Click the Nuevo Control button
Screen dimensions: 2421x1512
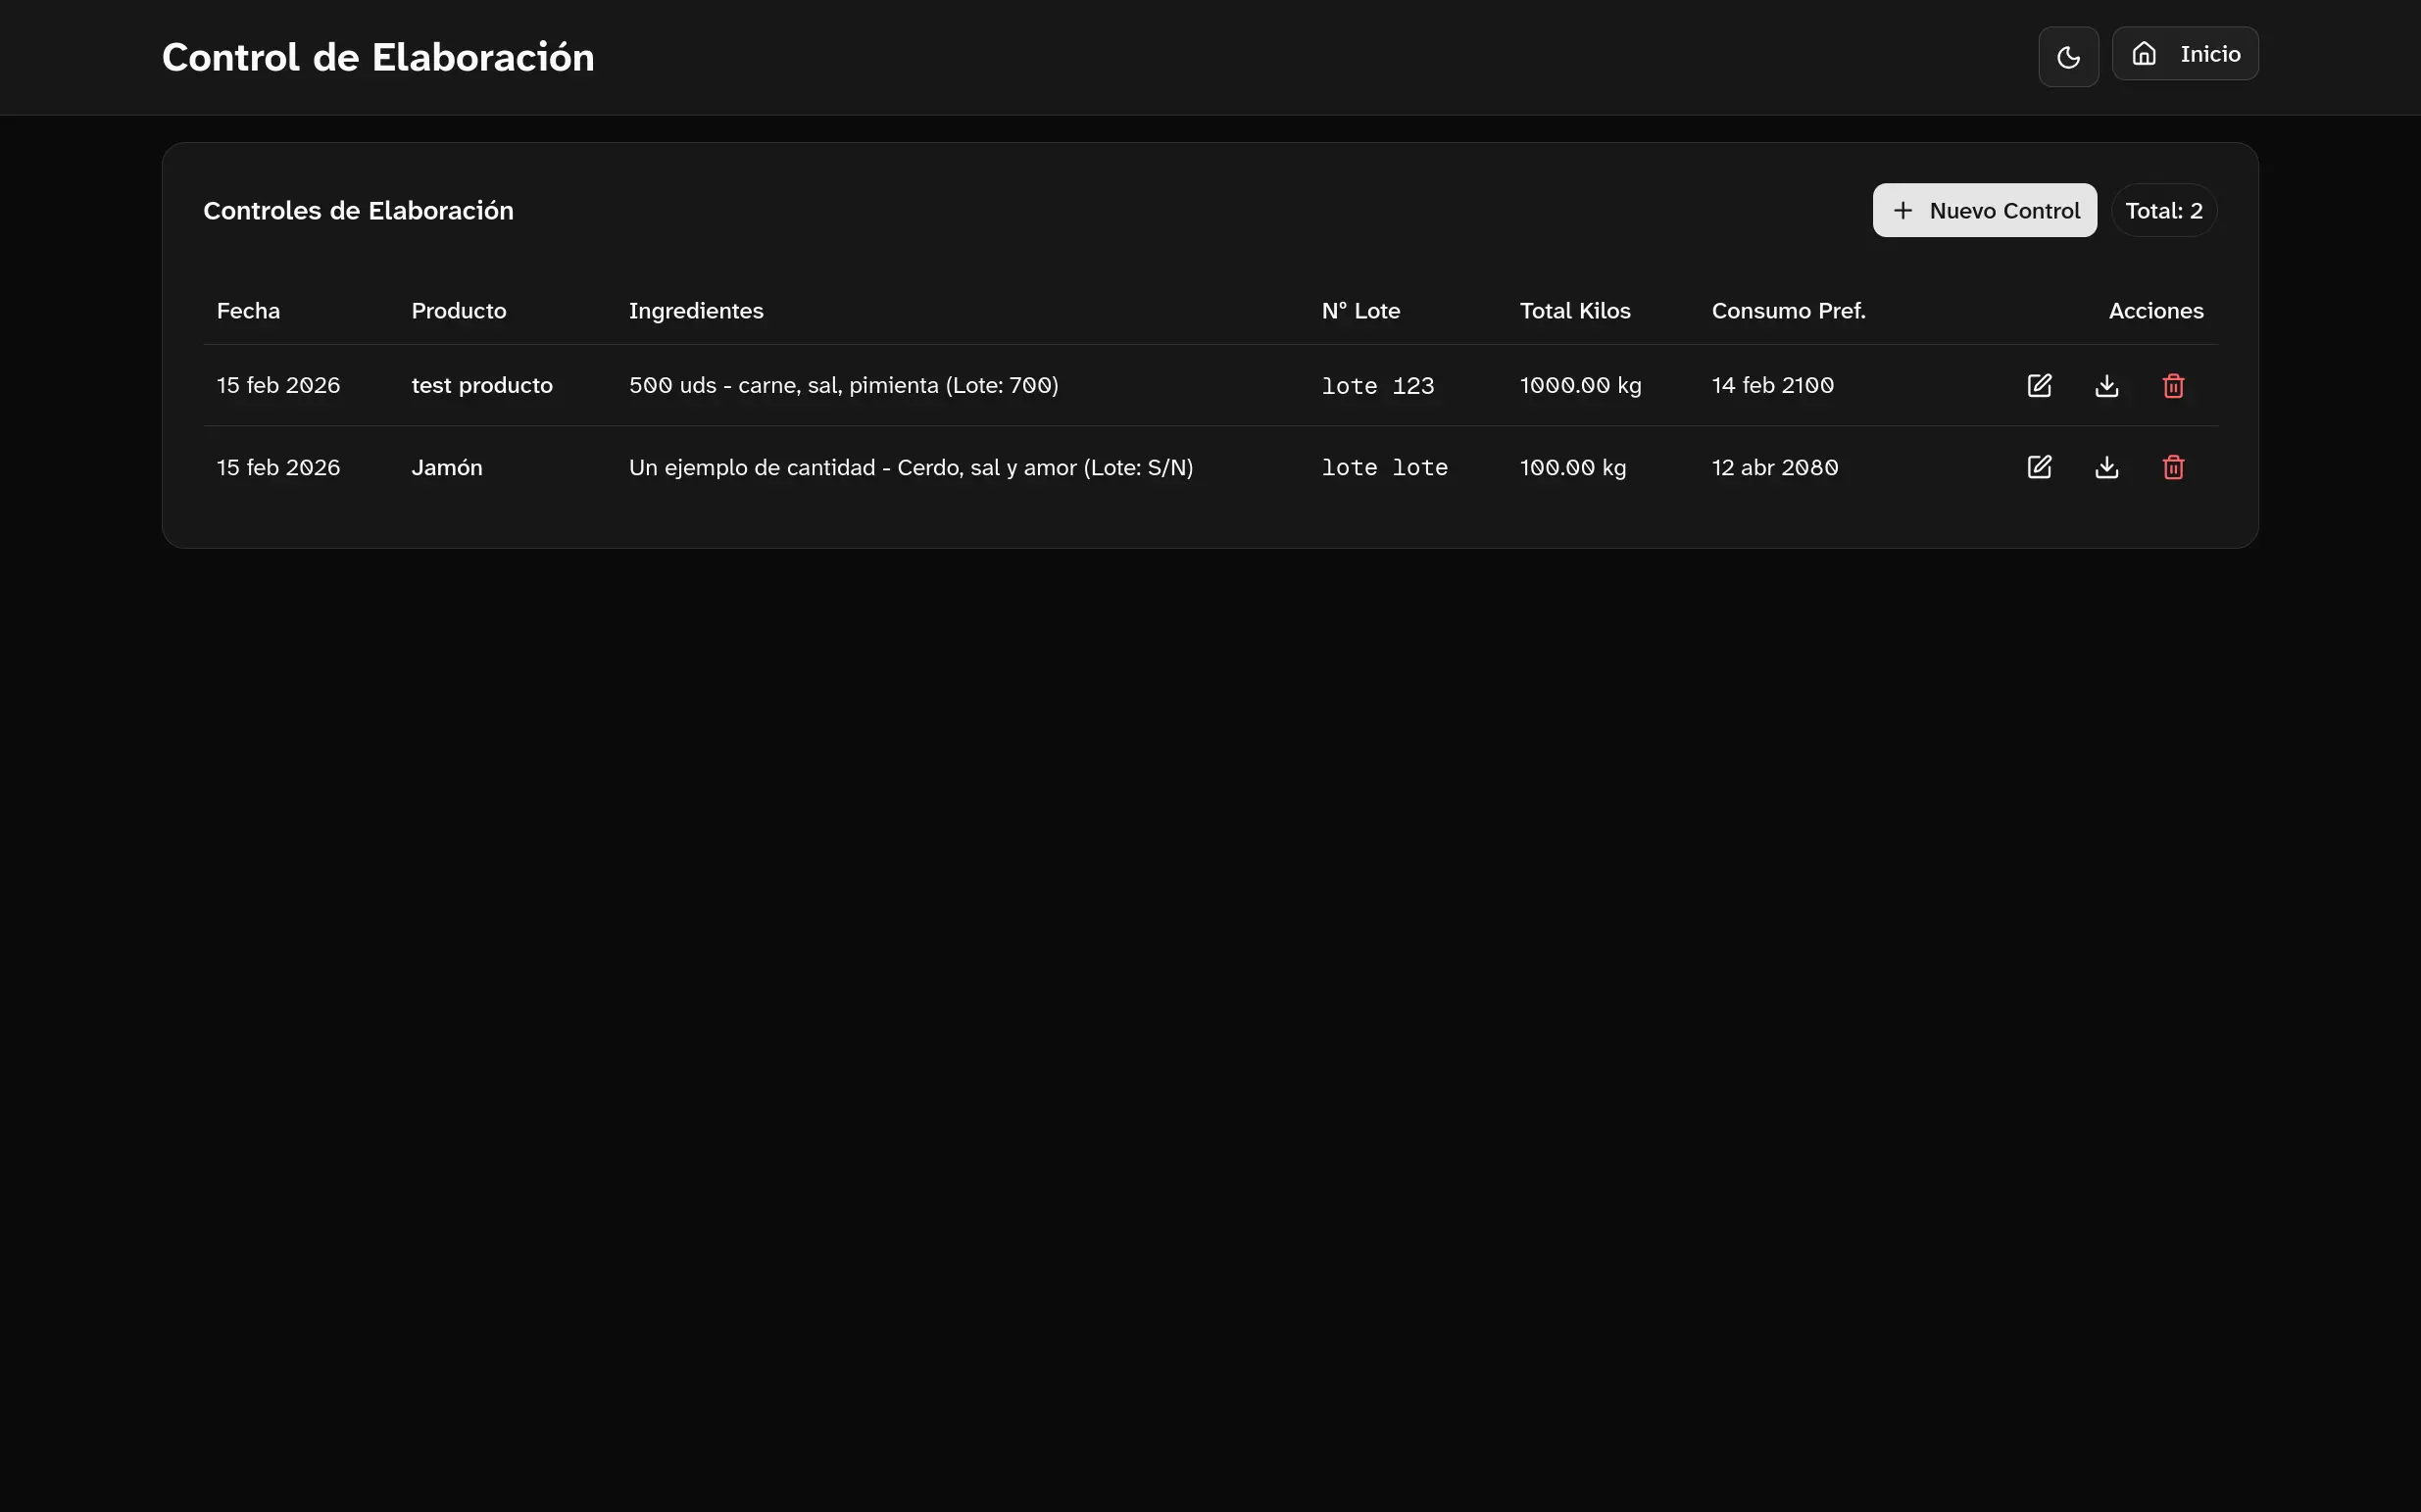1984,210
